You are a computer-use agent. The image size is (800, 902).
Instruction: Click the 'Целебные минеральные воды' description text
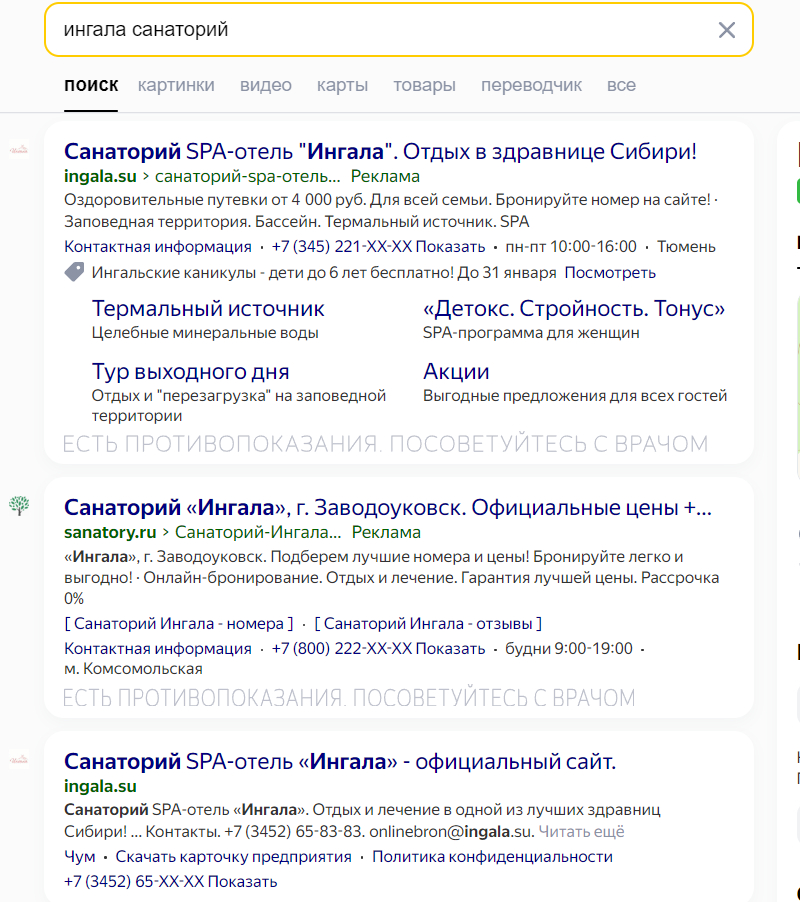click(x=205, y=333)
